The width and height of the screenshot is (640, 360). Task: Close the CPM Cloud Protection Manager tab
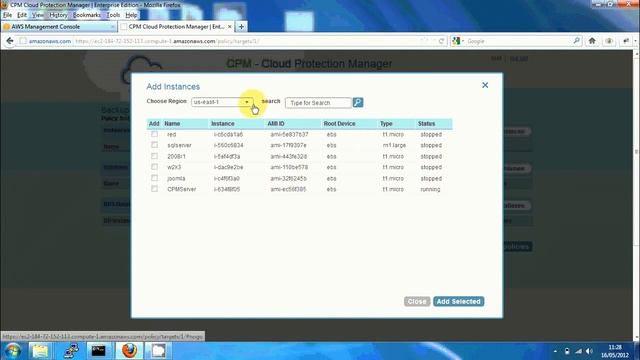click(229, 27)
